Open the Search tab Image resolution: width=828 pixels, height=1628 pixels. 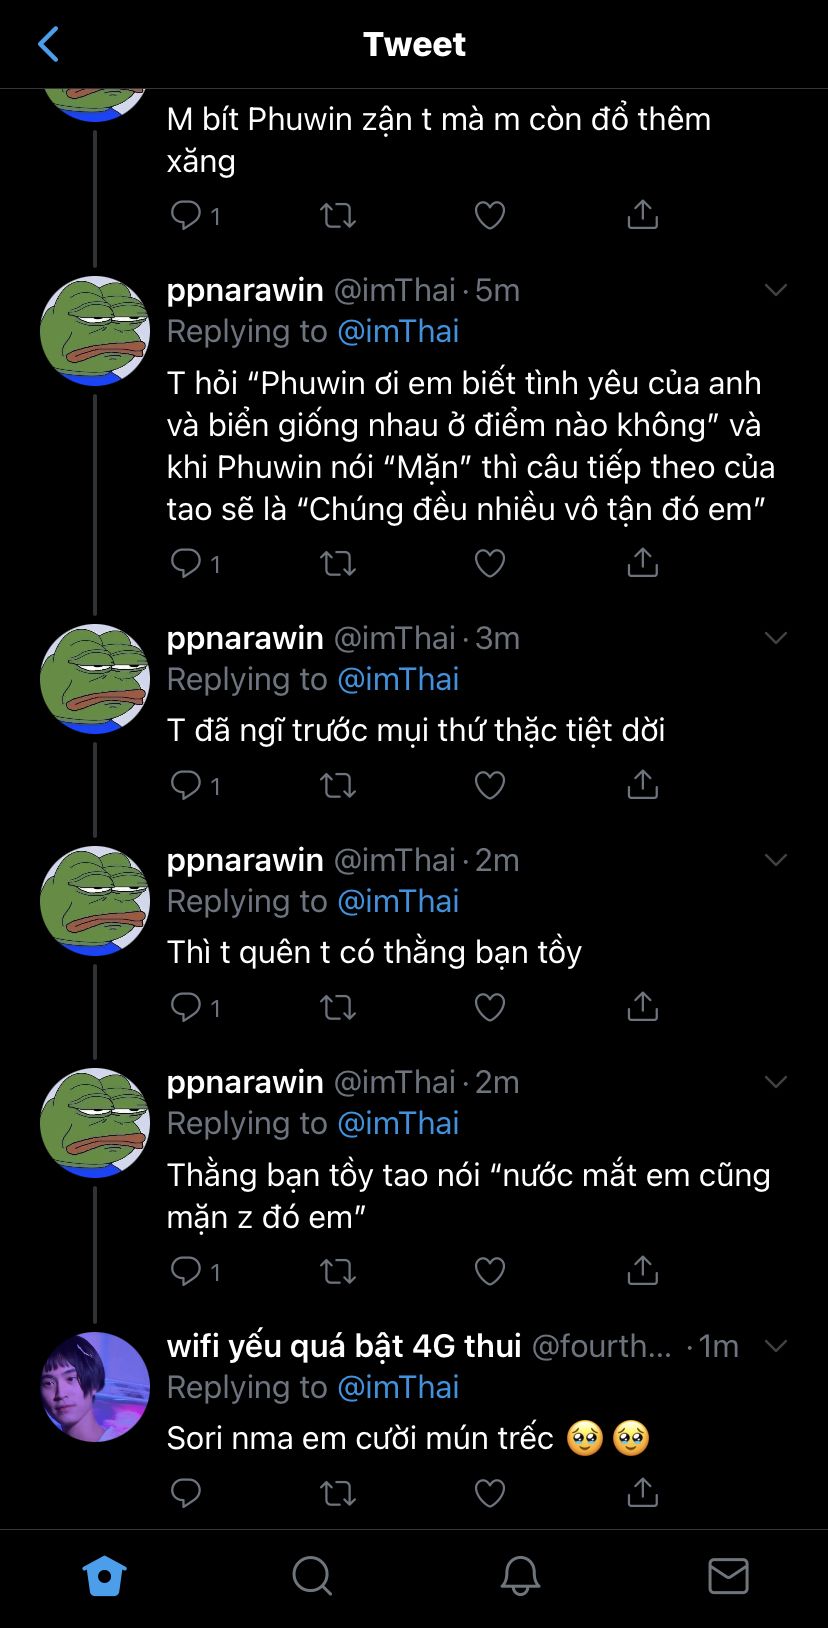312,1577
